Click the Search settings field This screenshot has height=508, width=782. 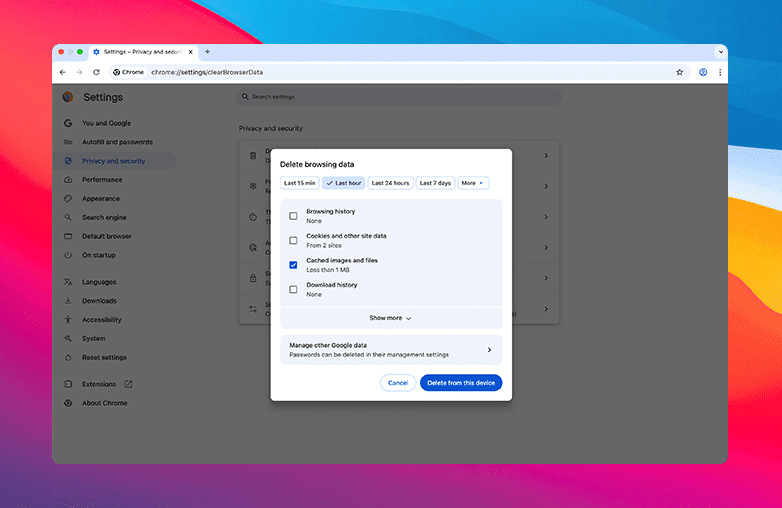399,97
